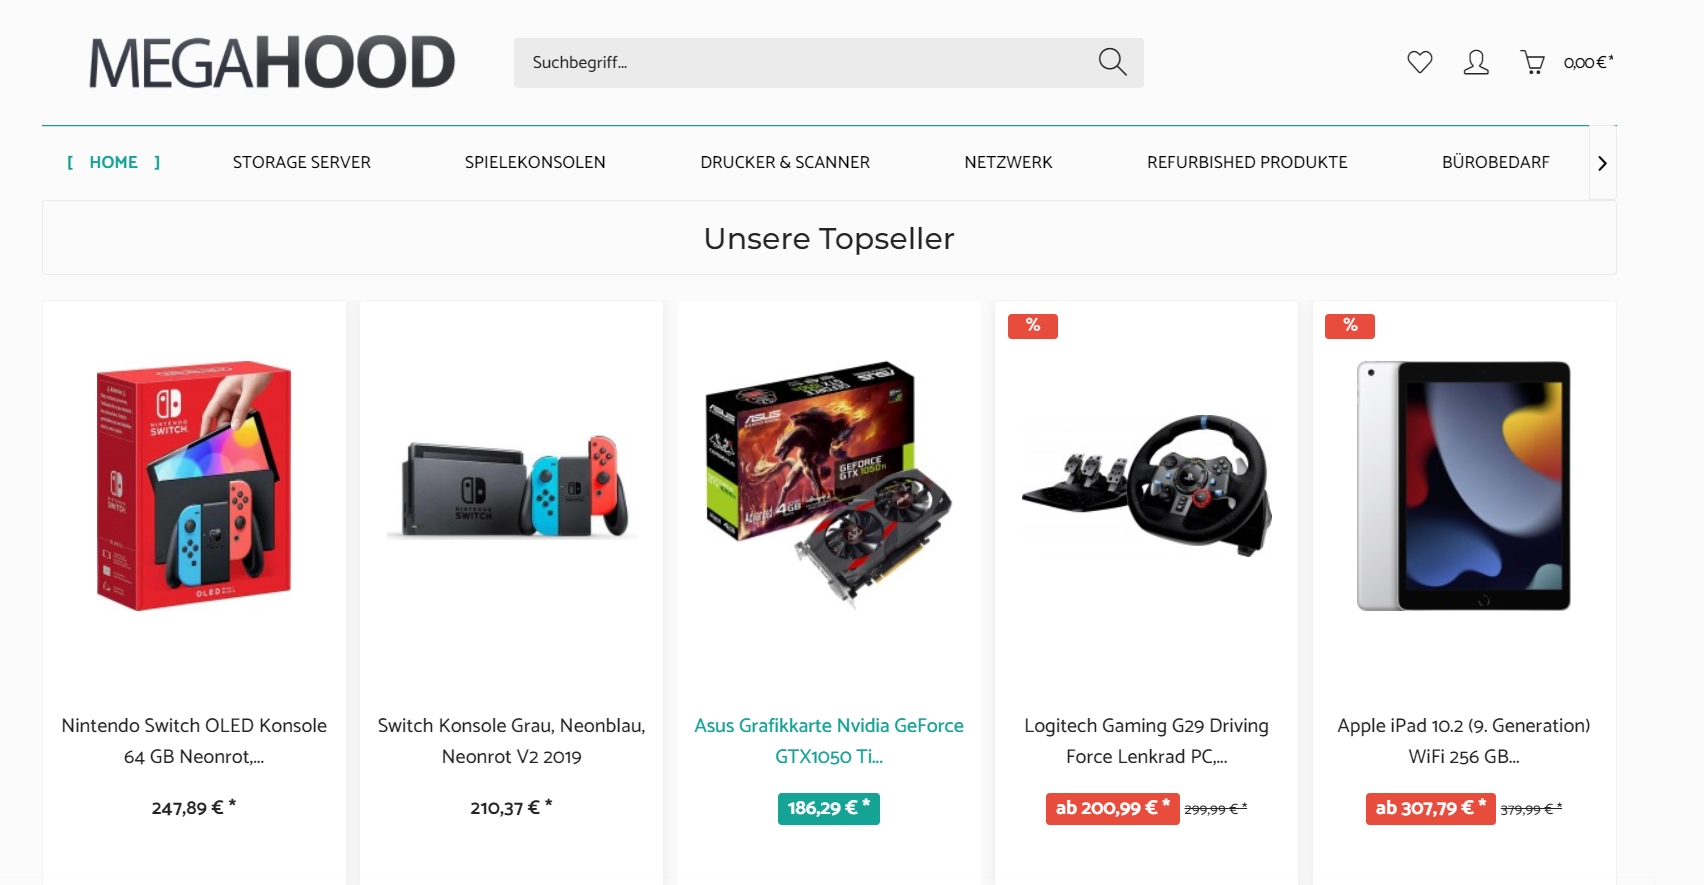Click the Switch Konsole Grau product image
Image resolution: width=1704 pixels, height=885 pixels.
pos(512,485)
